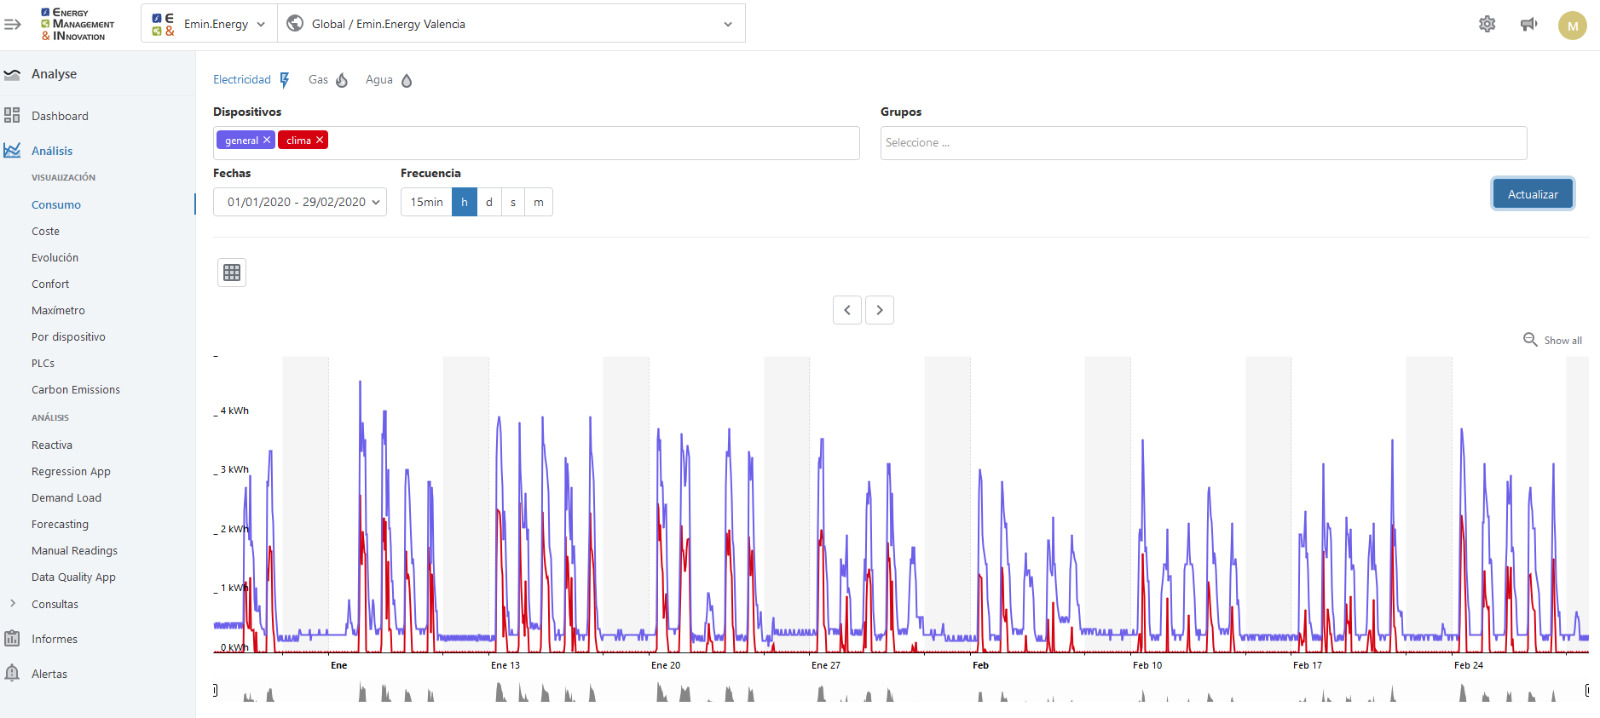Image resolution: width=1600 pixels, height=718 pixels.
Task: Click the Show all magnifier icon
Action: (1530, 340)
